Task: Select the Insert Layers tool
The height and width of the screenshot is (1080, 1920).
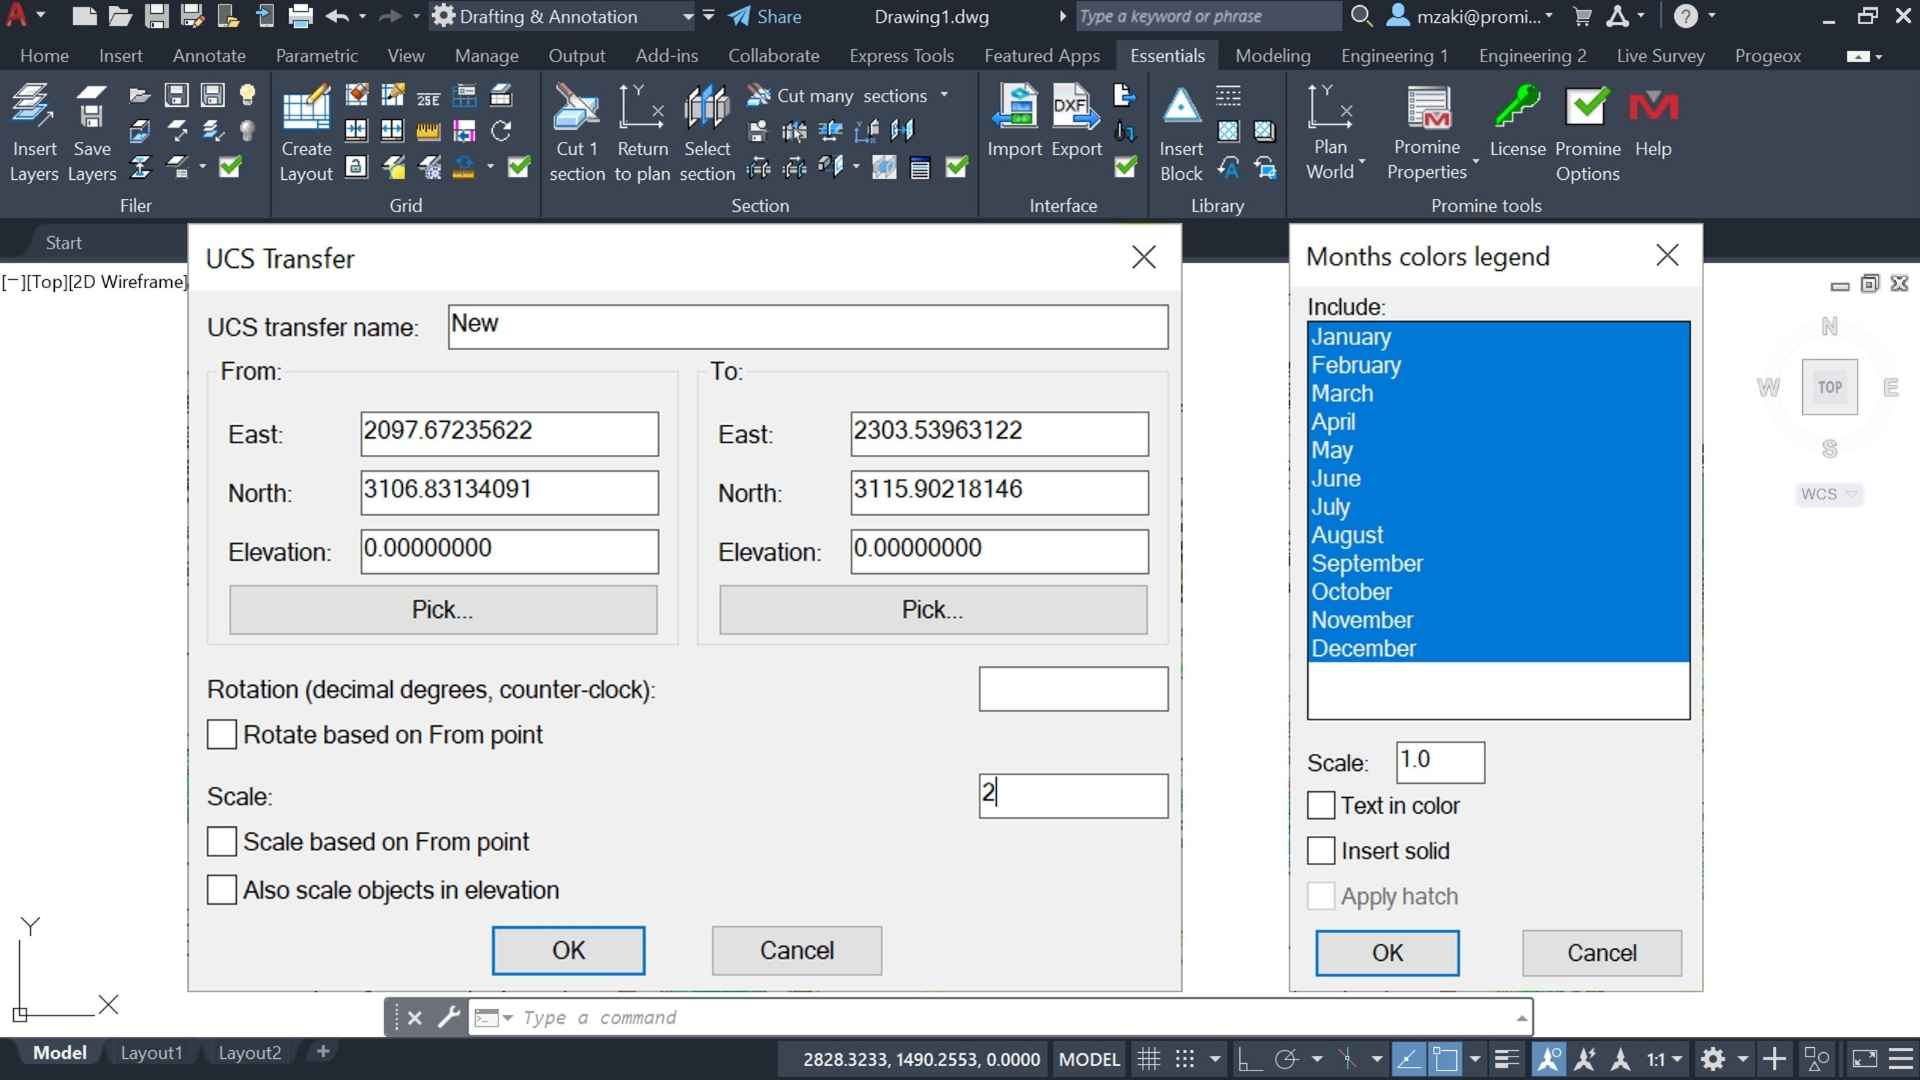Action: pos(33,130)
